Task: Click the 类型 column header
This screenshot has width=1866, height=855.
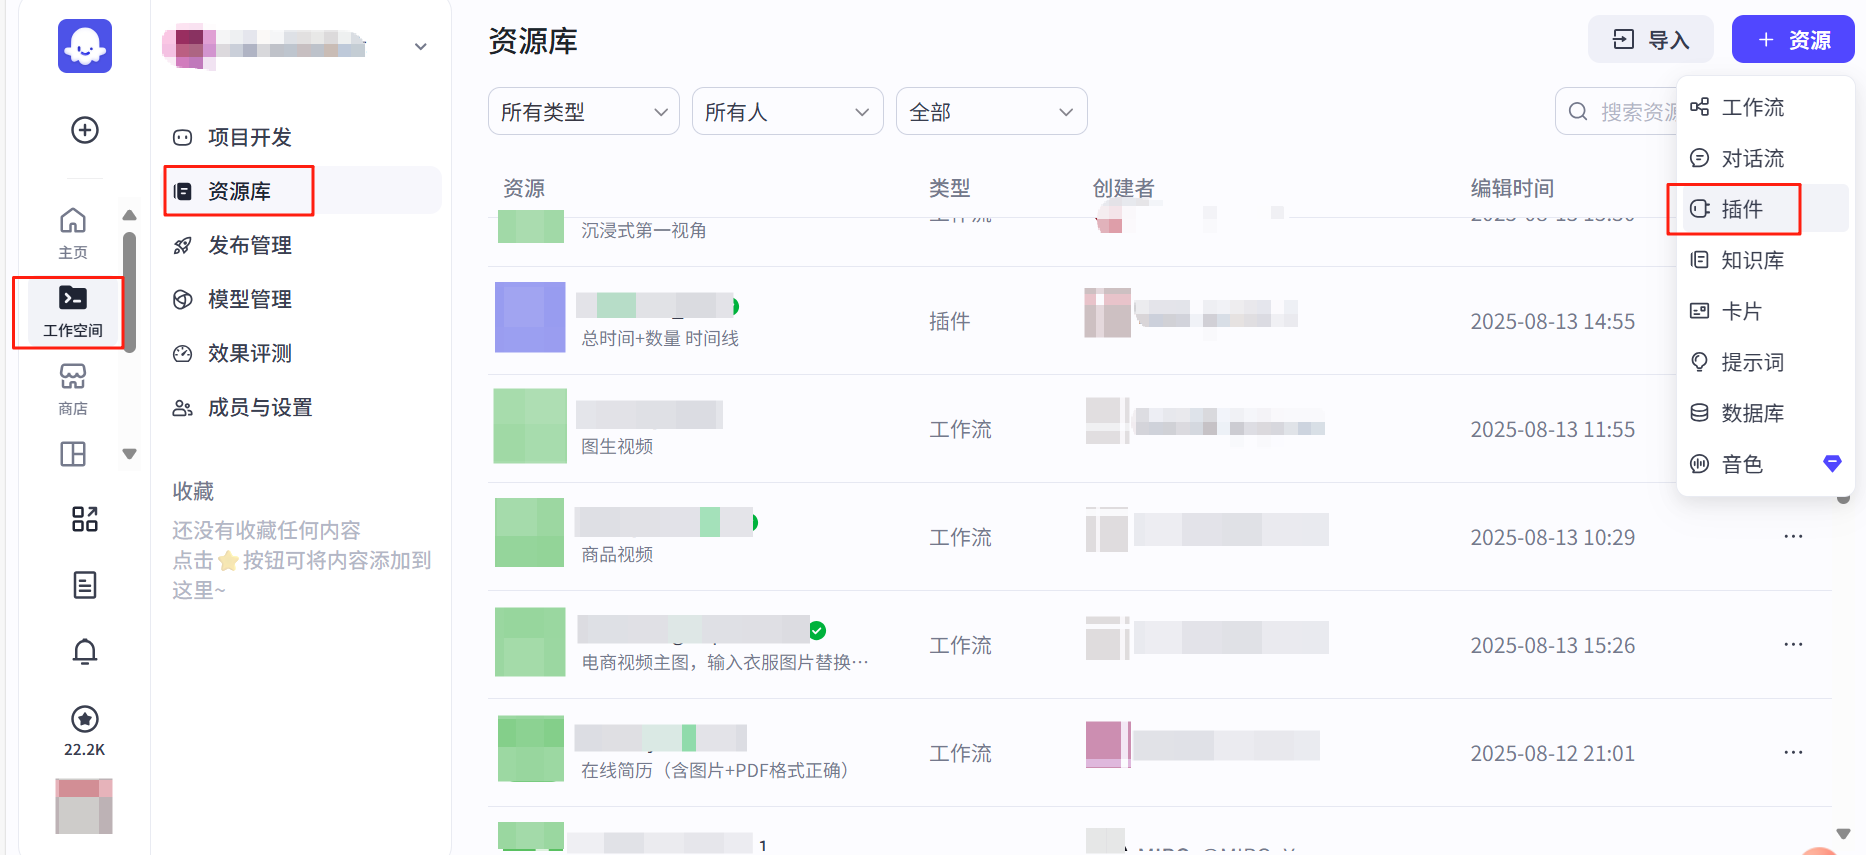Action: coord(949,188)
